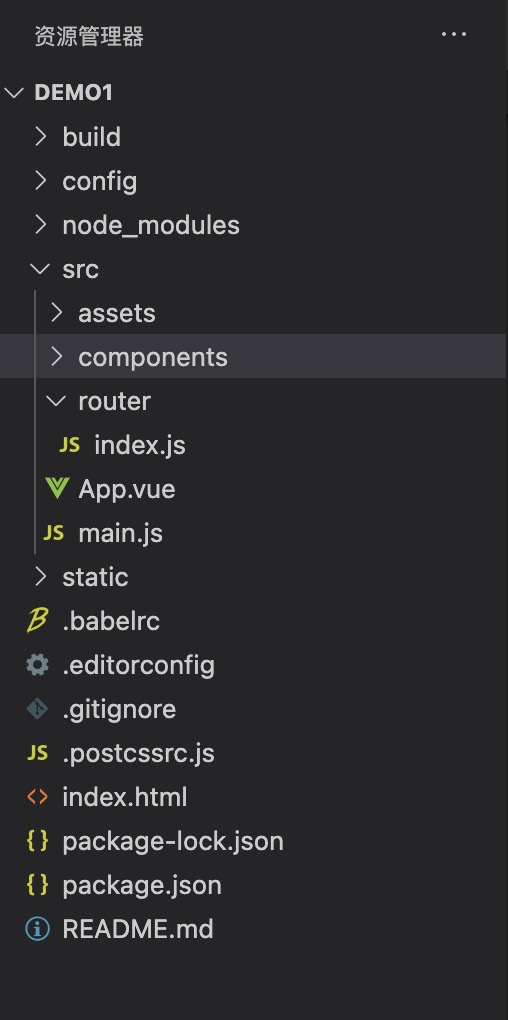508x1020 pixels.
Task: Click the info icon next to README.md
Action: point(37,929)
